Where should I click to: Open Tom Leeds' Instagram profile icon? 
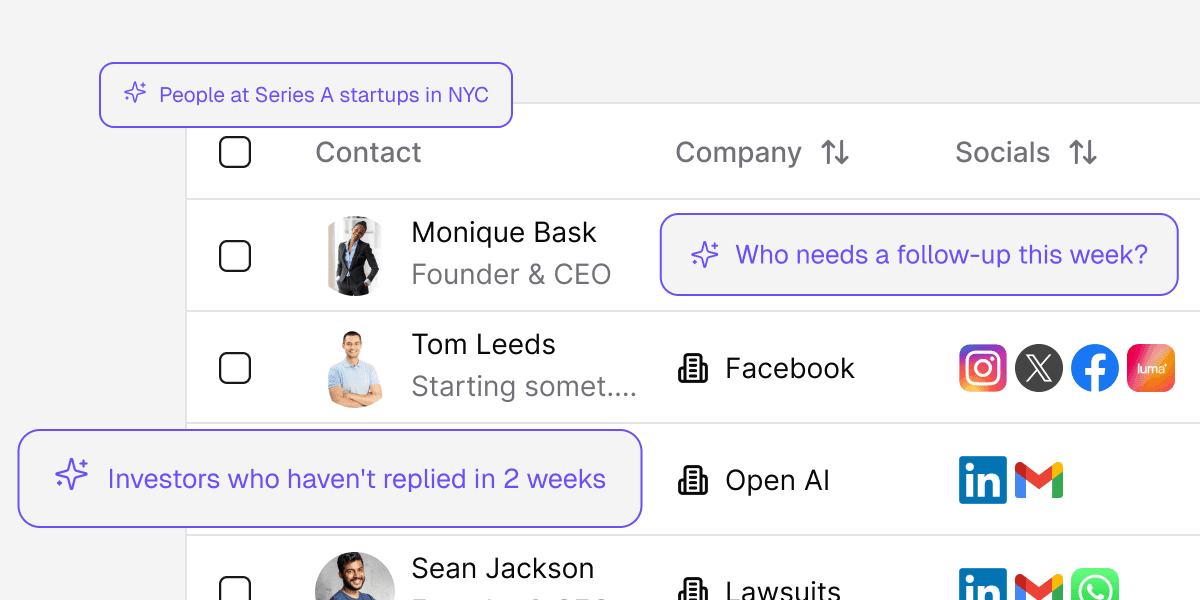pyautogui.click(x=983, y=368)
